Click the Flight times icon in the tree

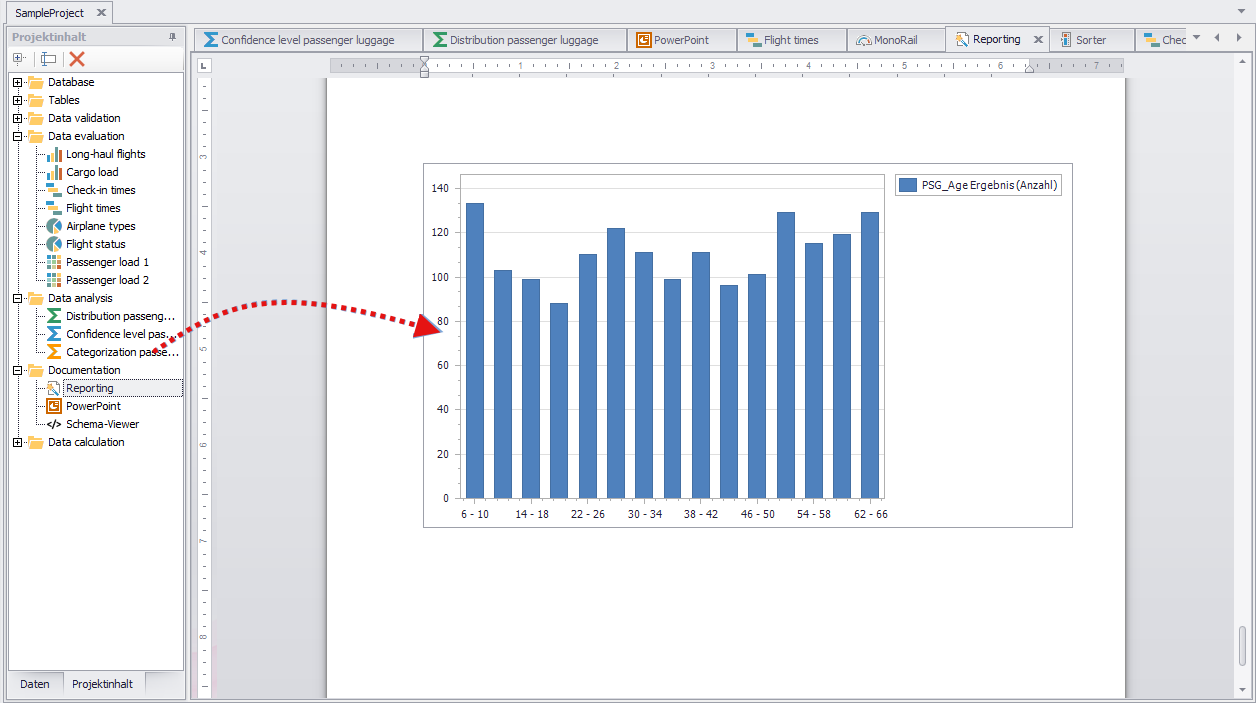54,208
